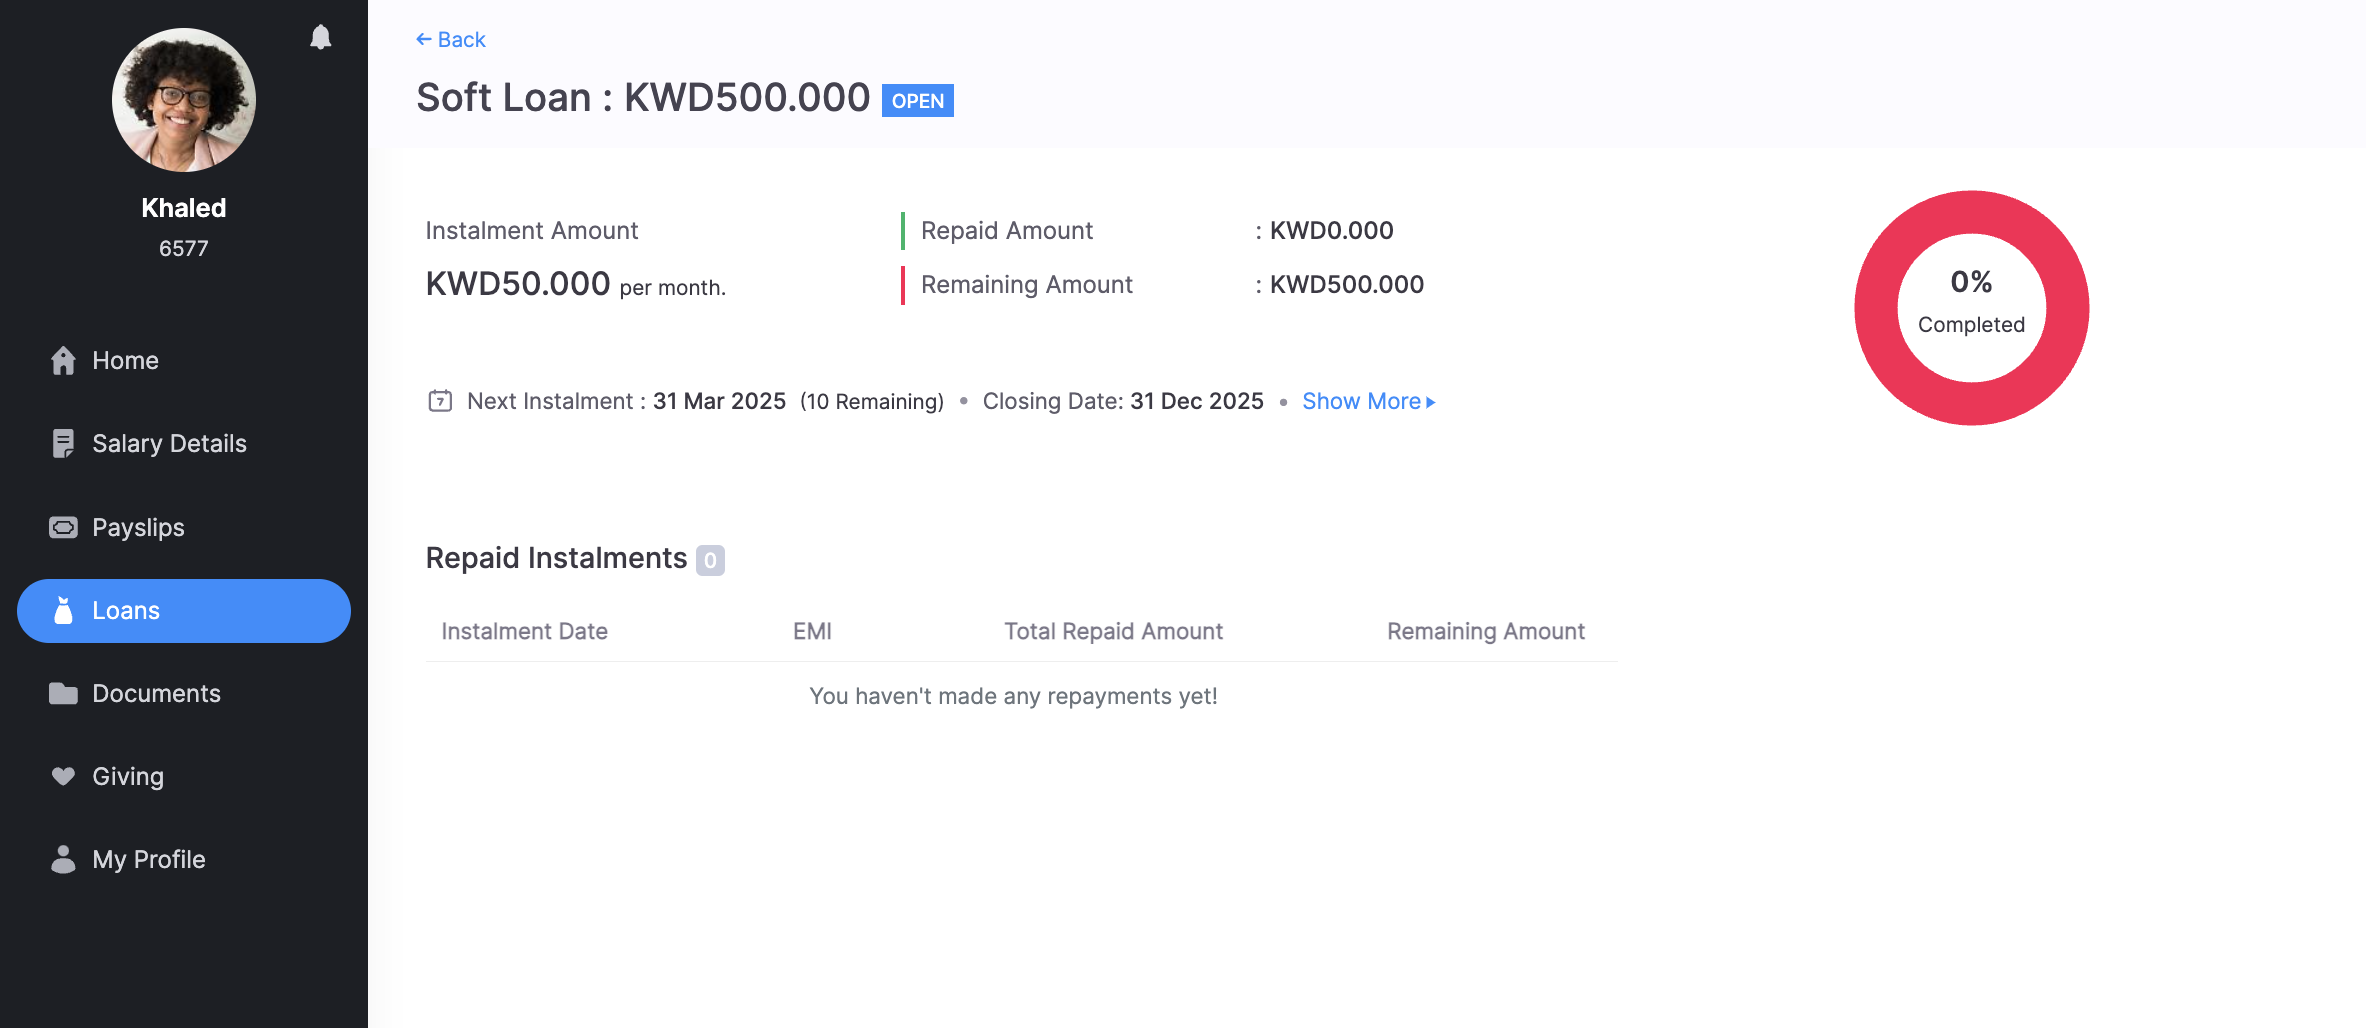The height and width of the screenshot is (1028, 2366).
Task: Click the Documents folder icon
Action: coord(63,693)
